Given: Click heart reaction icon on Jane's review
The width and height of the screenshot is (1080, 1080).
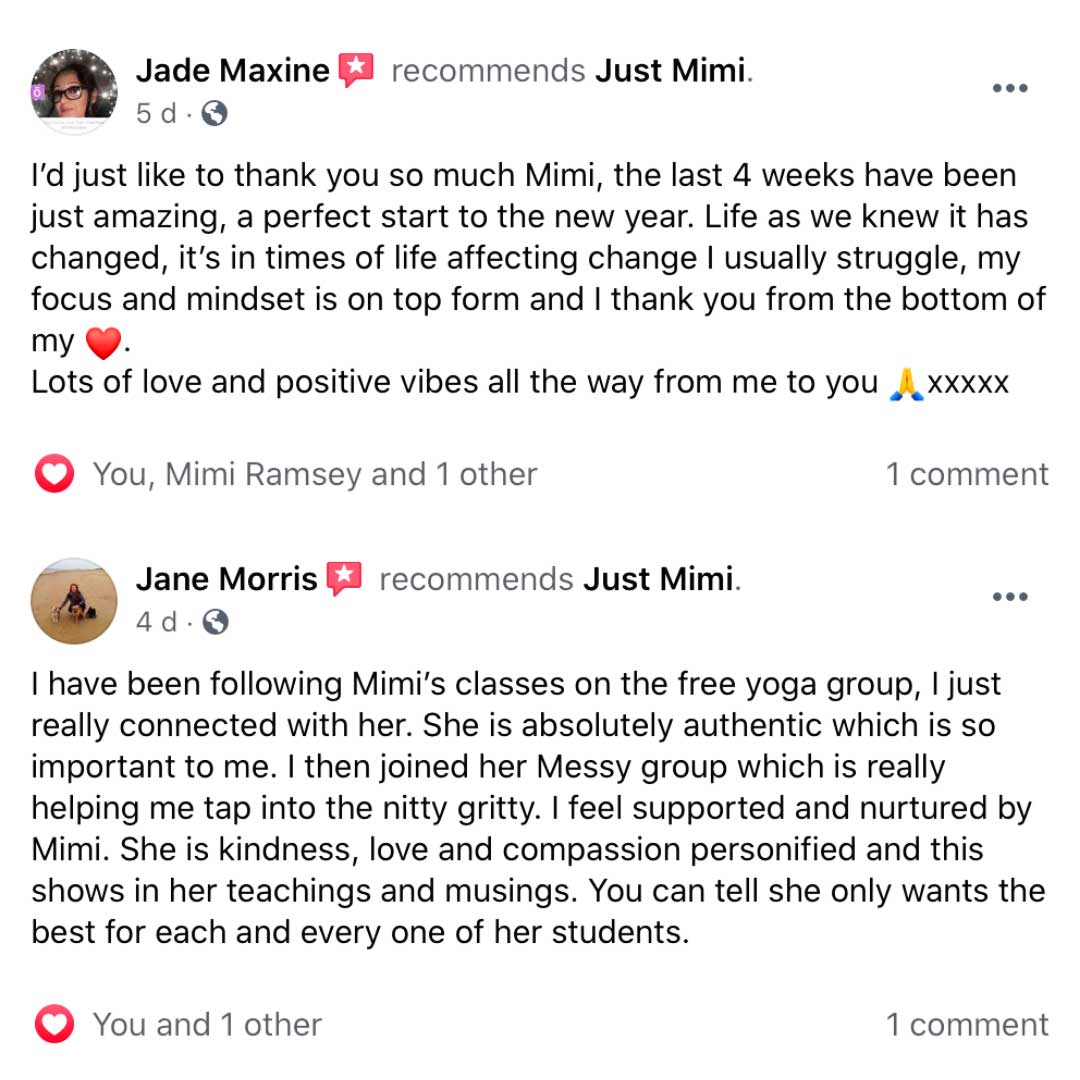Looking at the screenshot, I should click(x=54, y=1024).
